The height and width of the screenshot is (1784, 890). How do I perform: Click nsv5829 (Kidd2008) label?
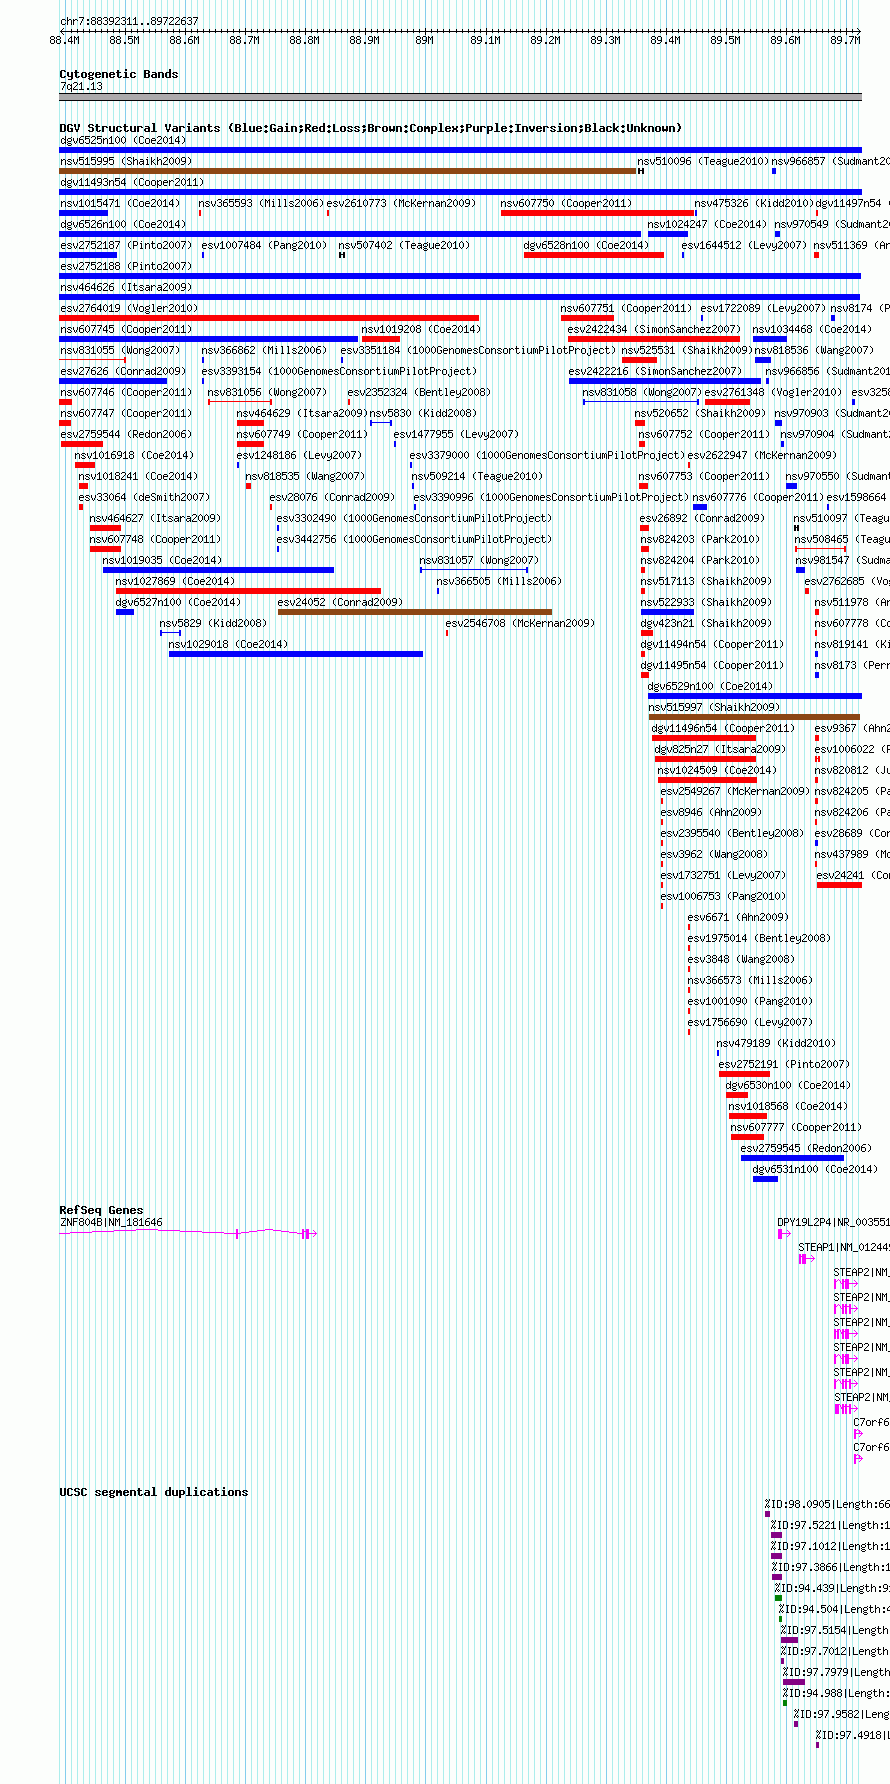point(214,624)
